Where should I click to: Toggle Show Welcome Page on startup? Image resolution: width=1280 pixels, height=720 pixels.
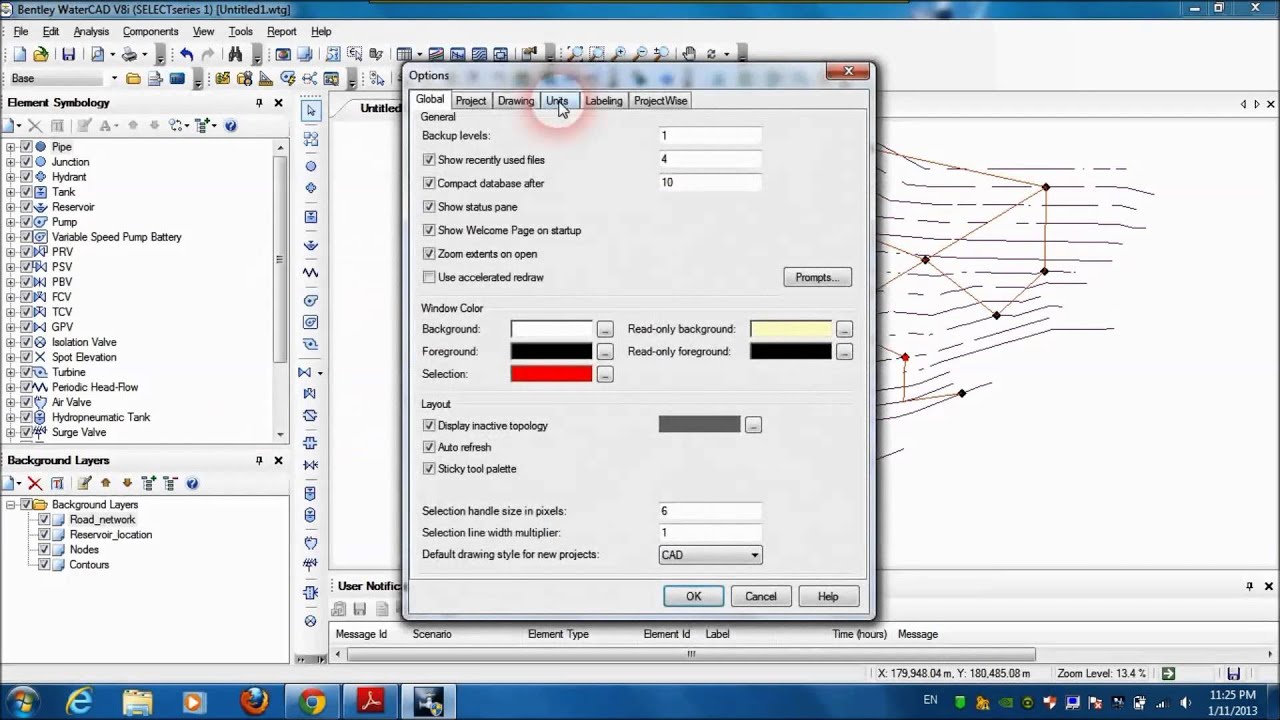tap(429, 231)
